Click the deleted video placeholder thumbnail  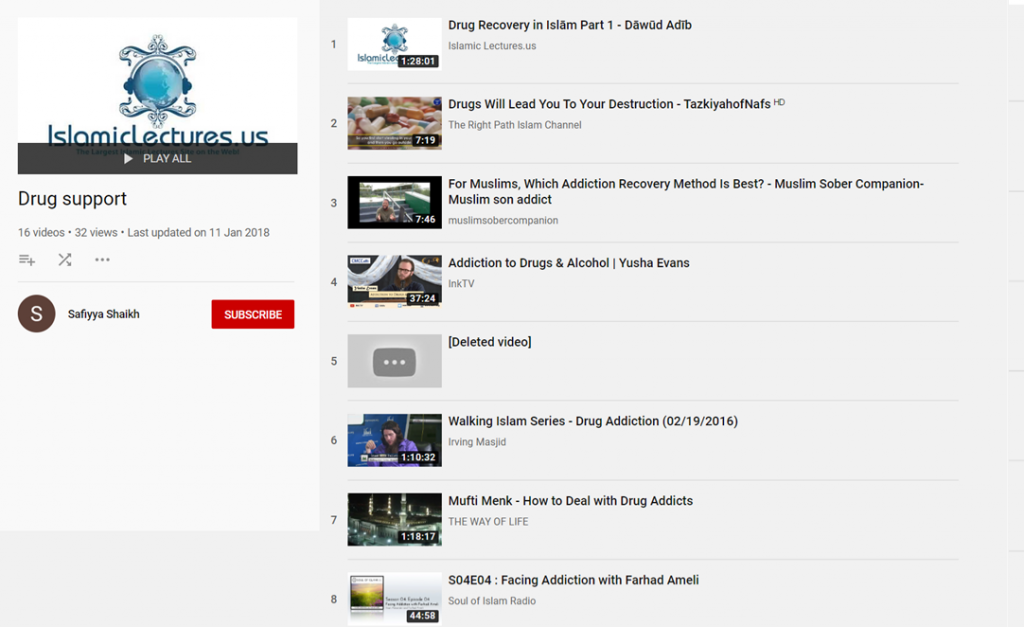click(x=394, y=361)
